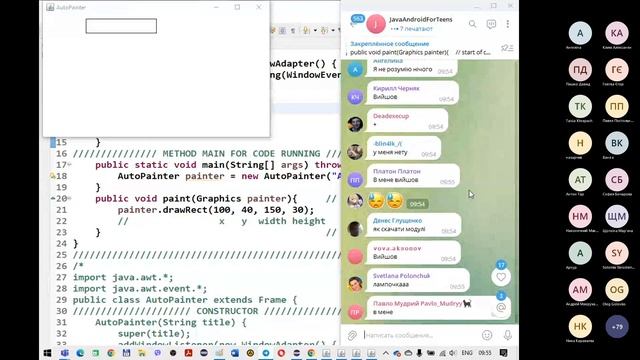
Task: Focus the Telegram message input field
Action: click(x=420, y=335)
